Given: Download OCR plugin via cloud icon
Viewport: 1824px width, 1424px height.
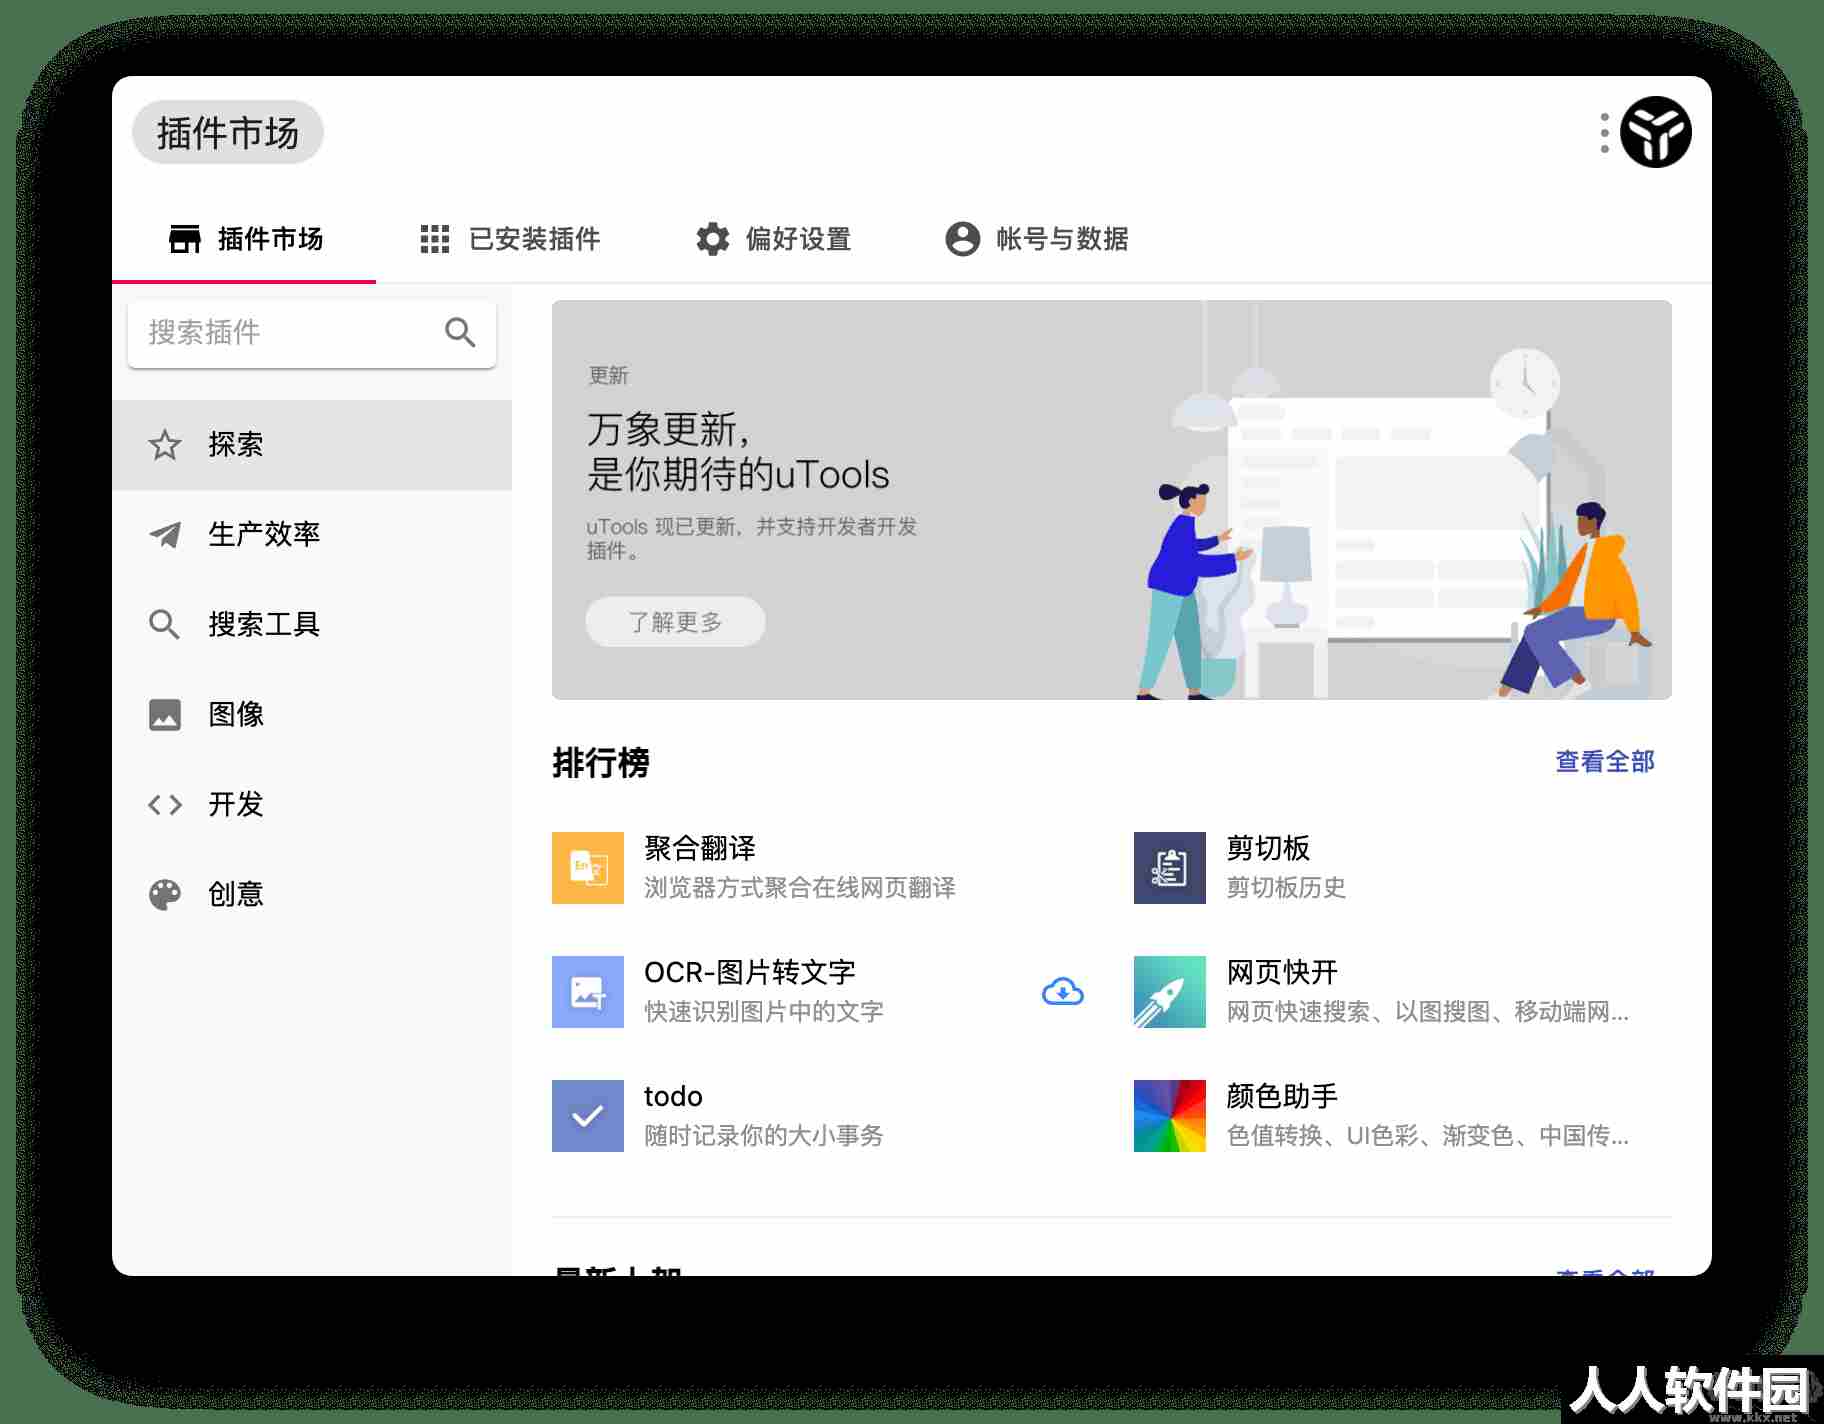Looking at the screenshot, I should 1062,992.
